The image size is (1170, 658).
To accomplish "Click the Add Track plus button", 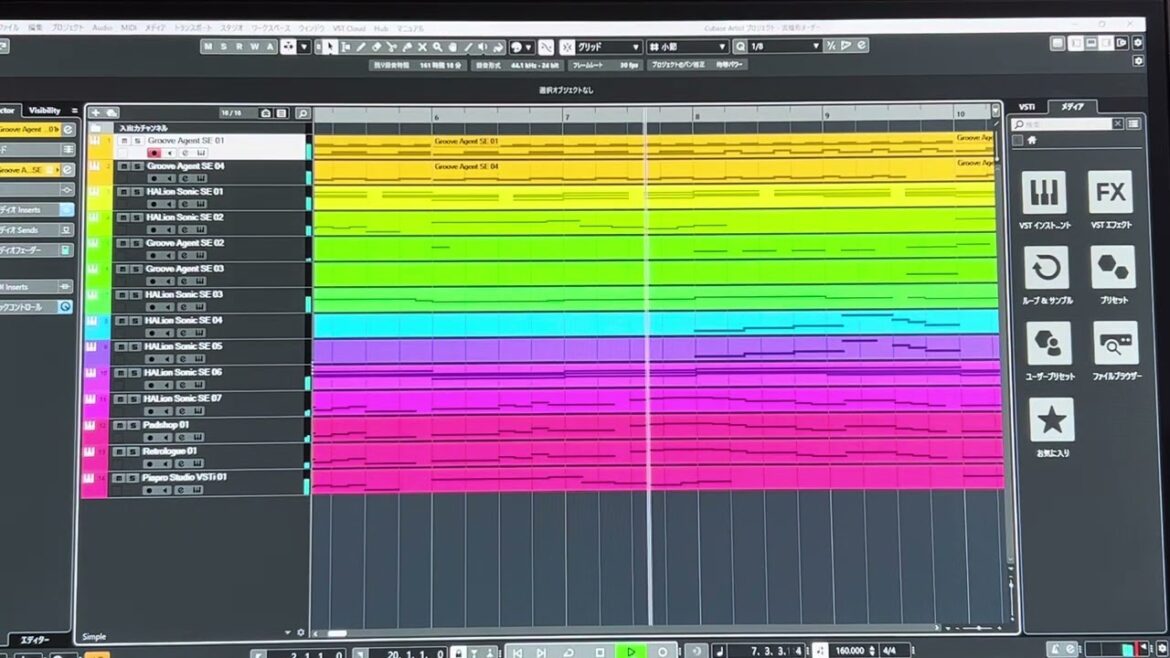I will point(96,113).
